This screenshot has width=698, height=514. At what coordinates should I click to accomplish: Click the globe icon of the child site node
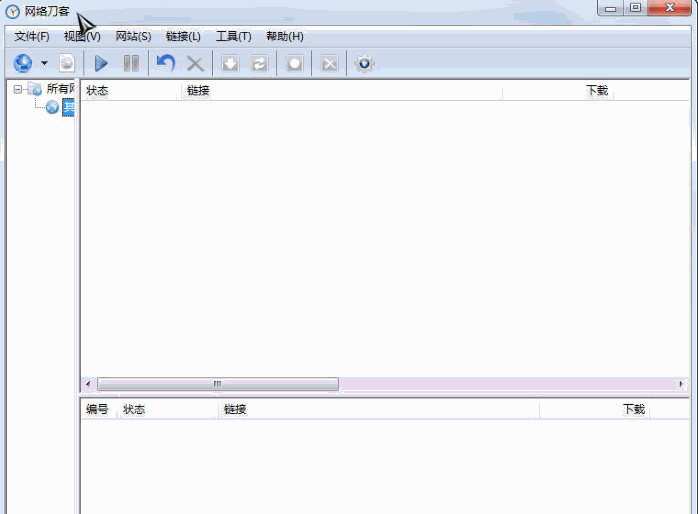tap(52, 107)
